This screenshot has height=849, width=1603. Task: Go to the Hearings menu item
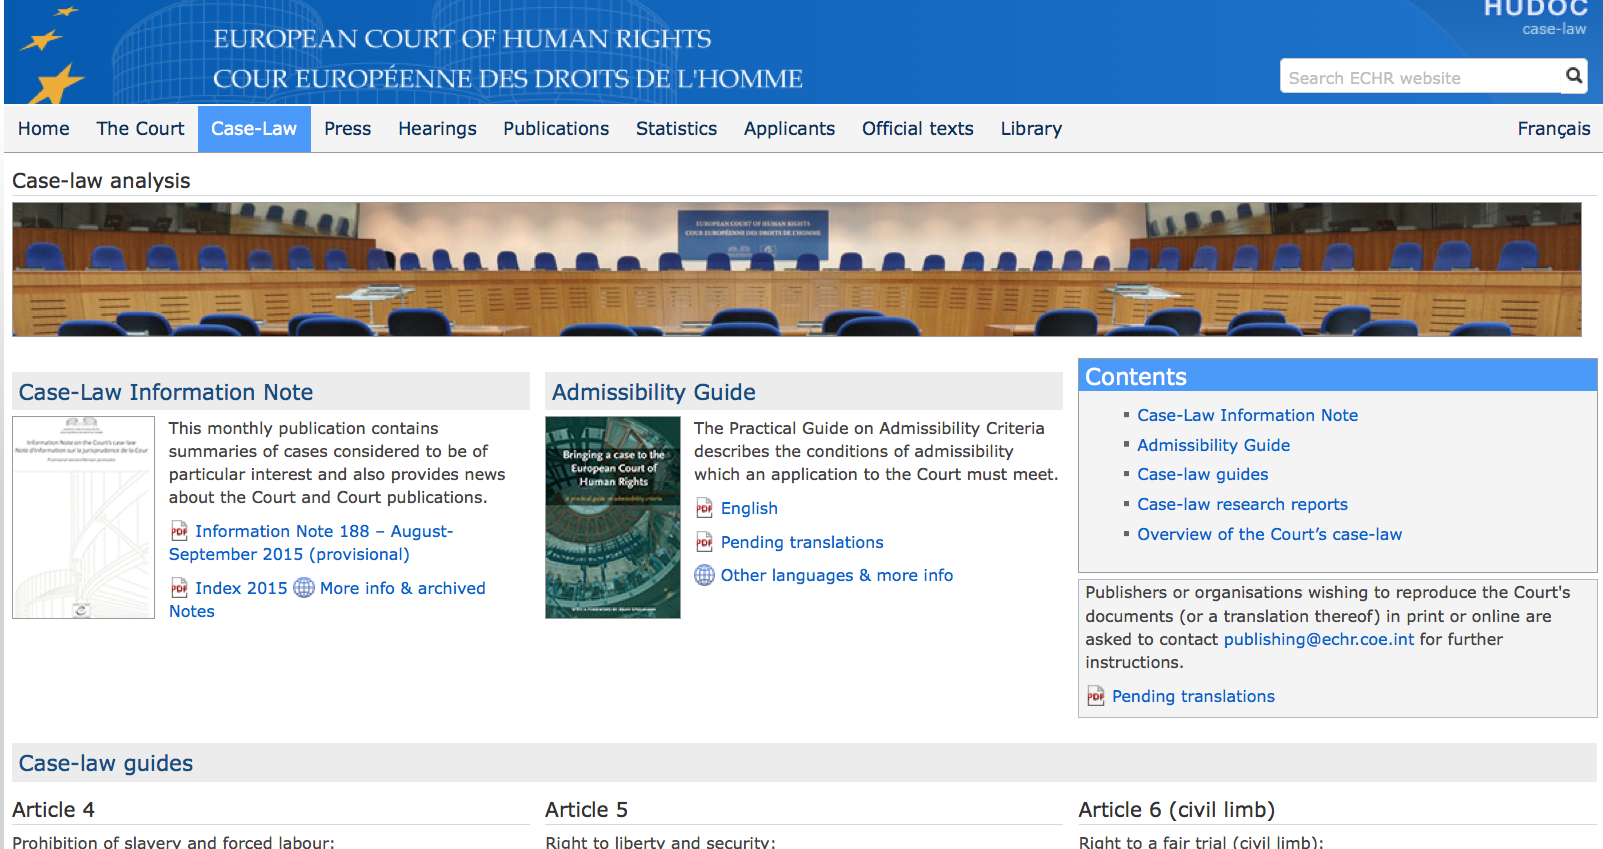(x=437, y=129)
